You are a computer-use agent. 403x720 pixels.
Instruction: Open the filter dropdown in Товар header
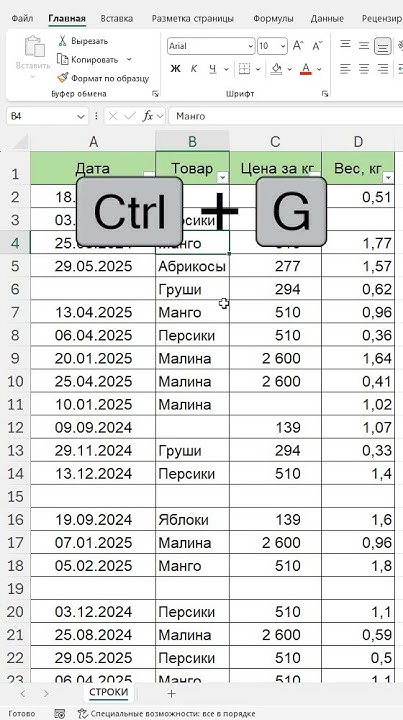coord(223,178)
